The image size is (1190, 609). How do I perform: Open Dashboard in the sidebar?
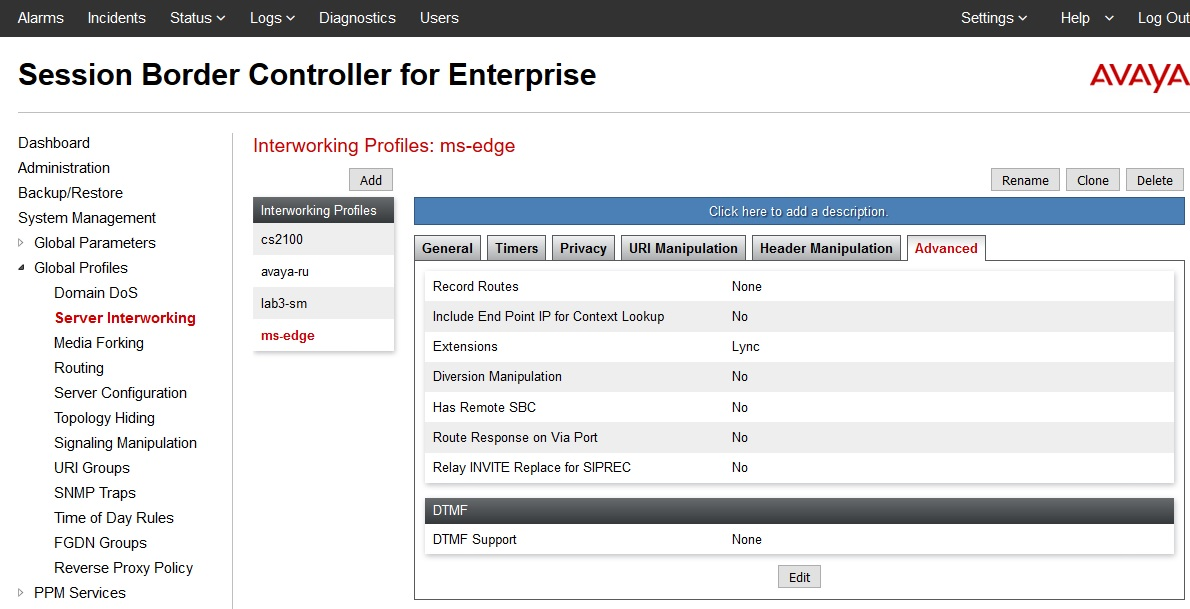[54, 143]
